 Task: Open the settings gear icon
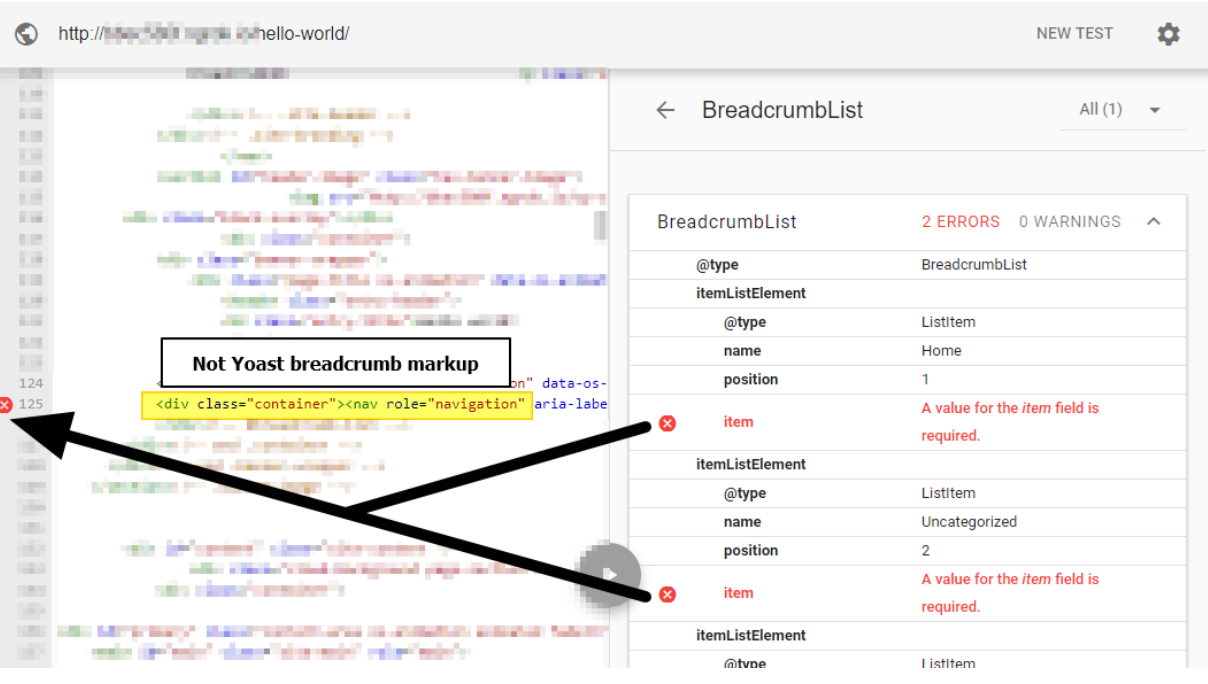click(1168, 33)
